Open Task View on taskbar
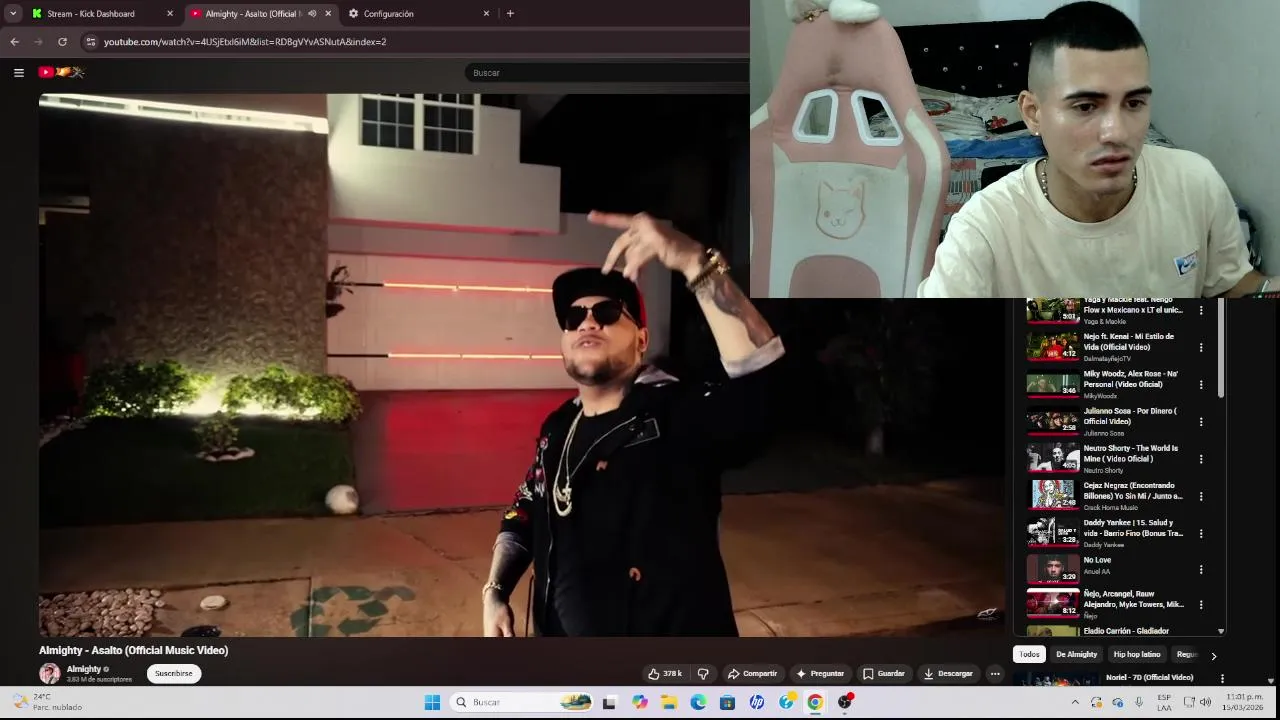Viewport: 1280px width, 720px height. click(609, 702)
